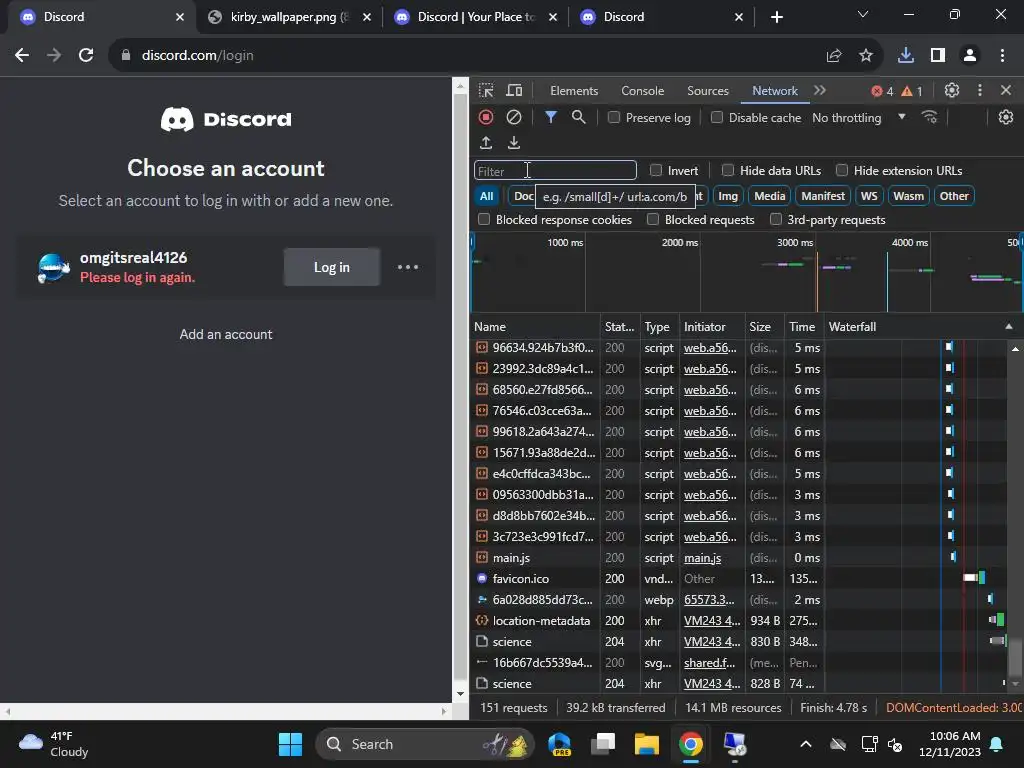Click Add an account link
1024x768 pixels.
point(226,334)
